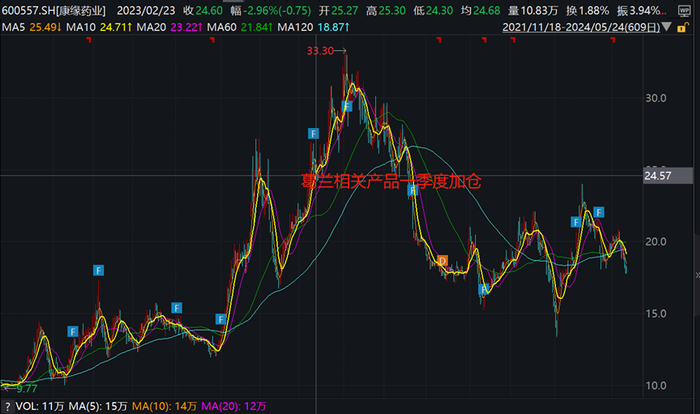
Task: Click the 20.0 price axis label
Action: [656, 242]
